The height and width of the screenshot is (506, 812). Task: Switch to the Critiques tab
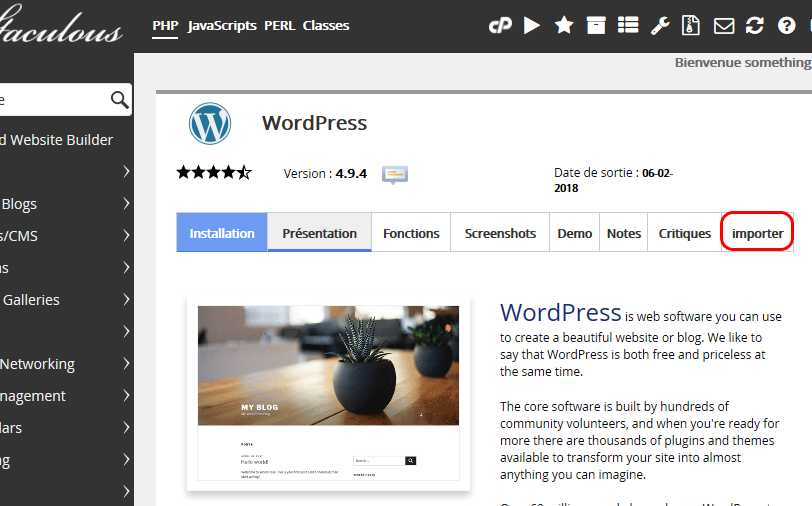[x=685, y=233]
